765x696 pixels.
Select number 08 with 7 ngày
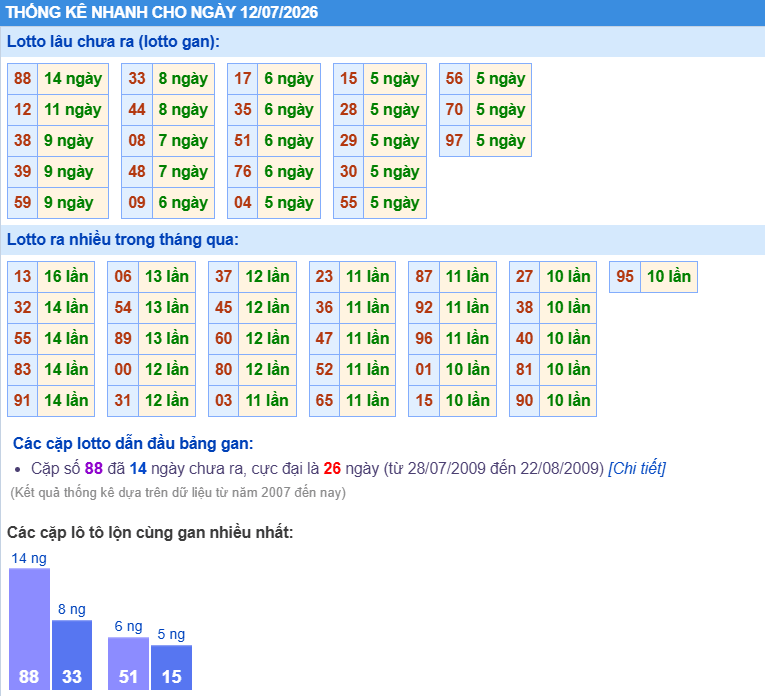[137, 140]
